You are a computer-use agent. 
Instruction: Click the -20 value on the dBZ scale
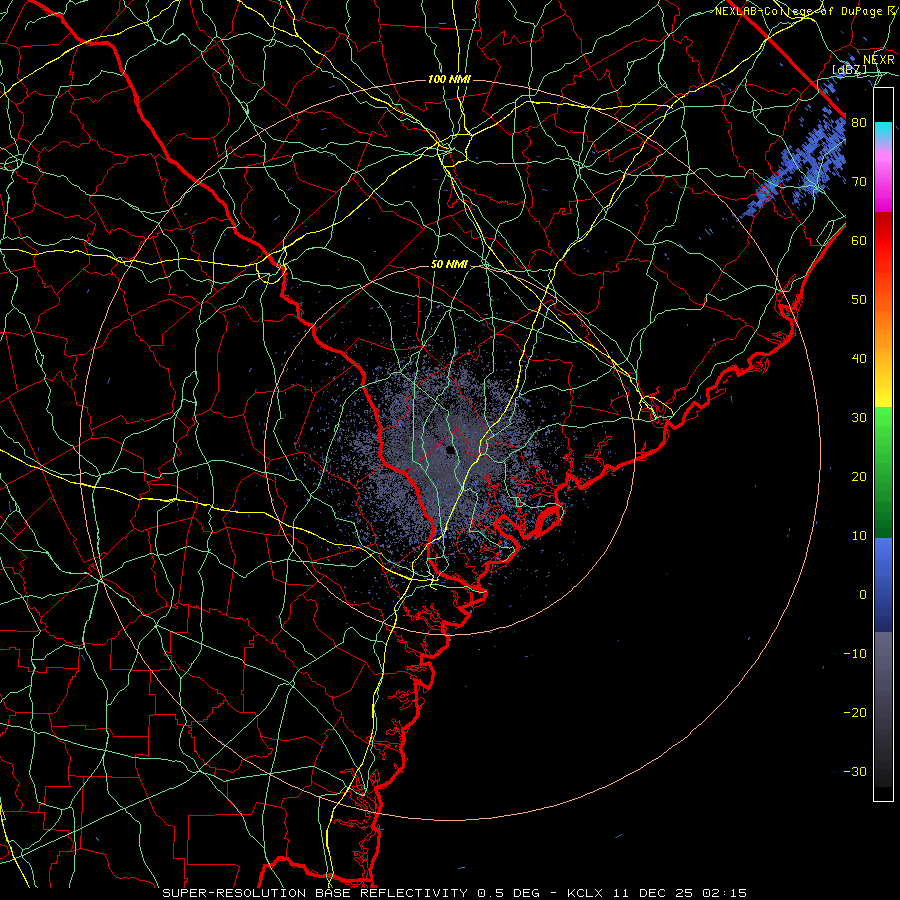tap(855, 713)
